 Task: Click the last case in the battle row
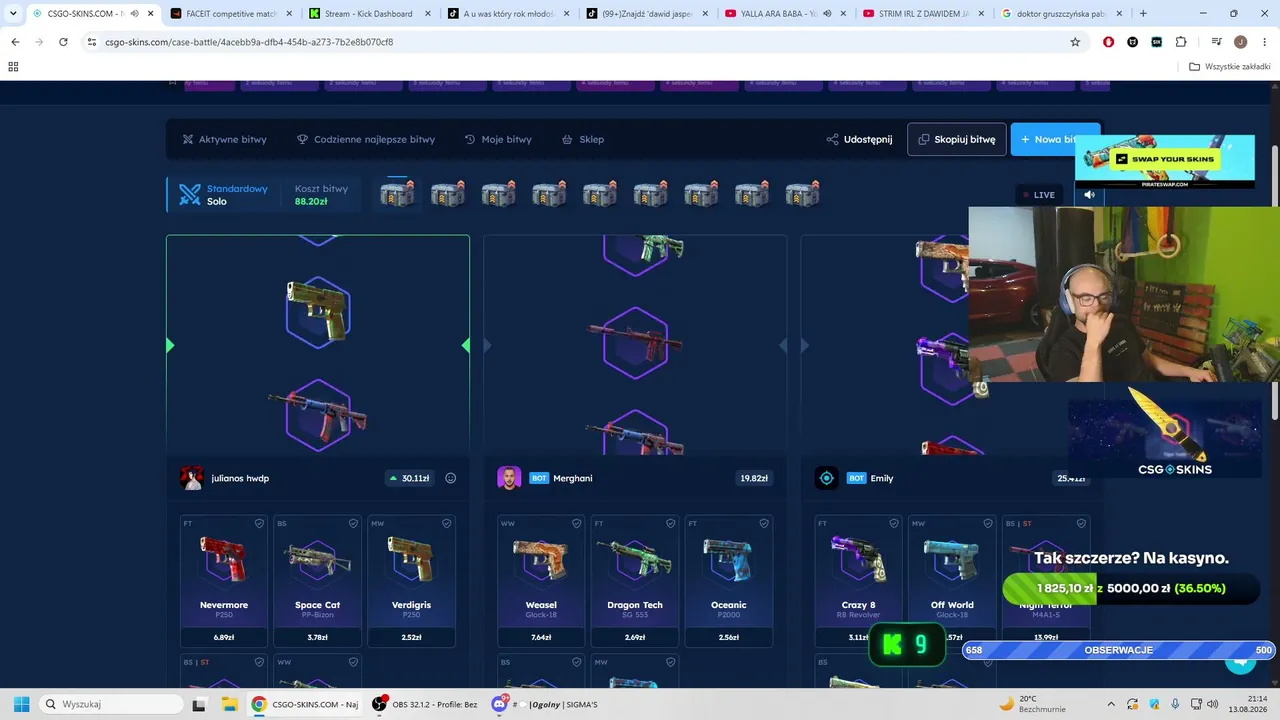802,194
